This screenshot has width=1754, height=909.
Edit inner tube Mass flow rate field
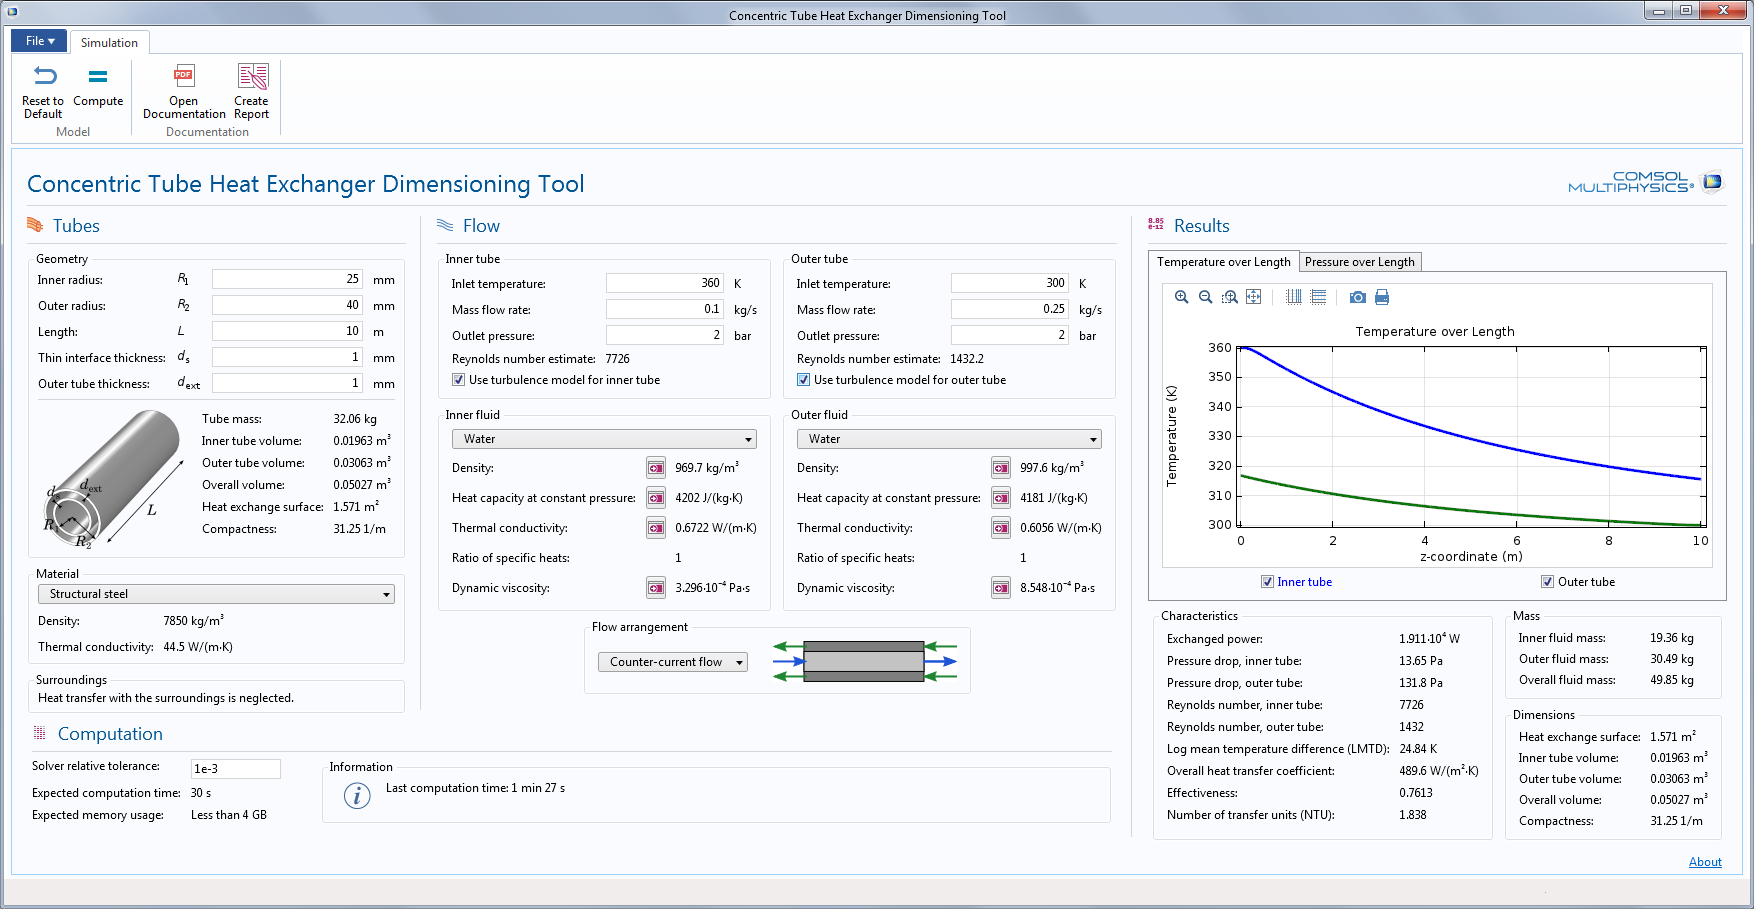[665, 310]
